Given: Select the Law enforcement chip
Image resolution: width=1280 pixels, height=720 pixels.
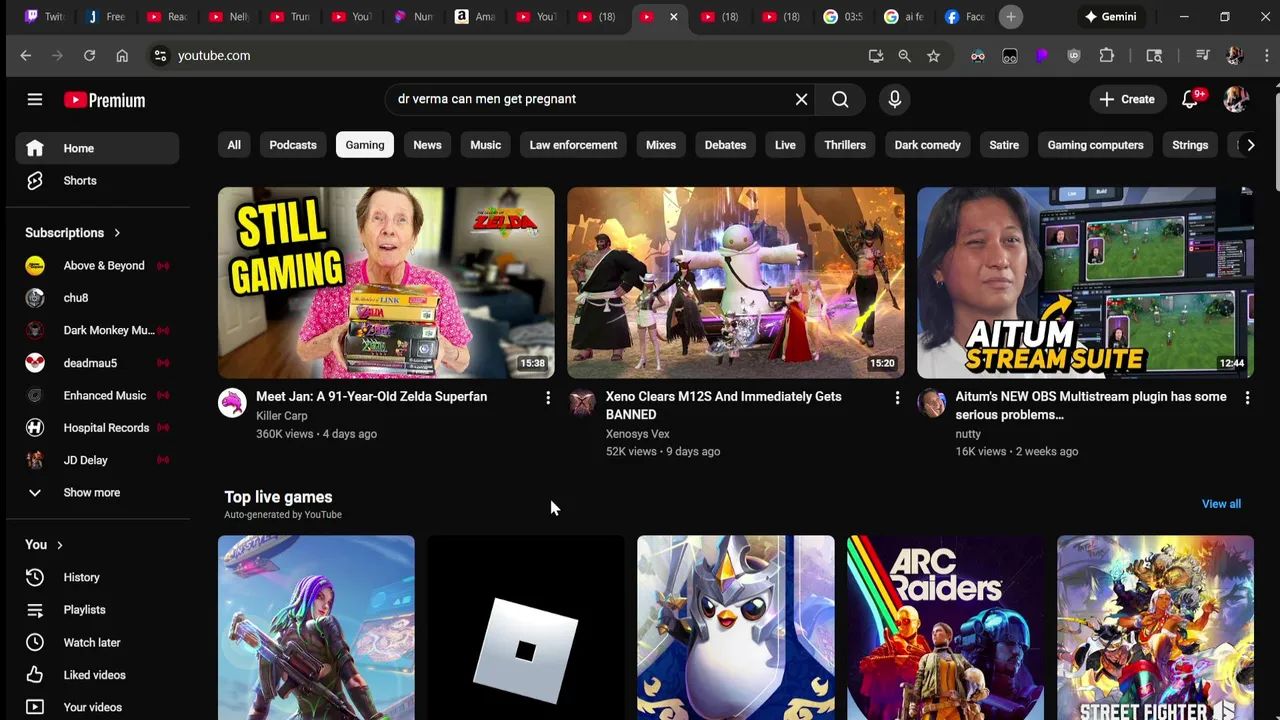Looking at the screenshot, I should tap(573, 145).
